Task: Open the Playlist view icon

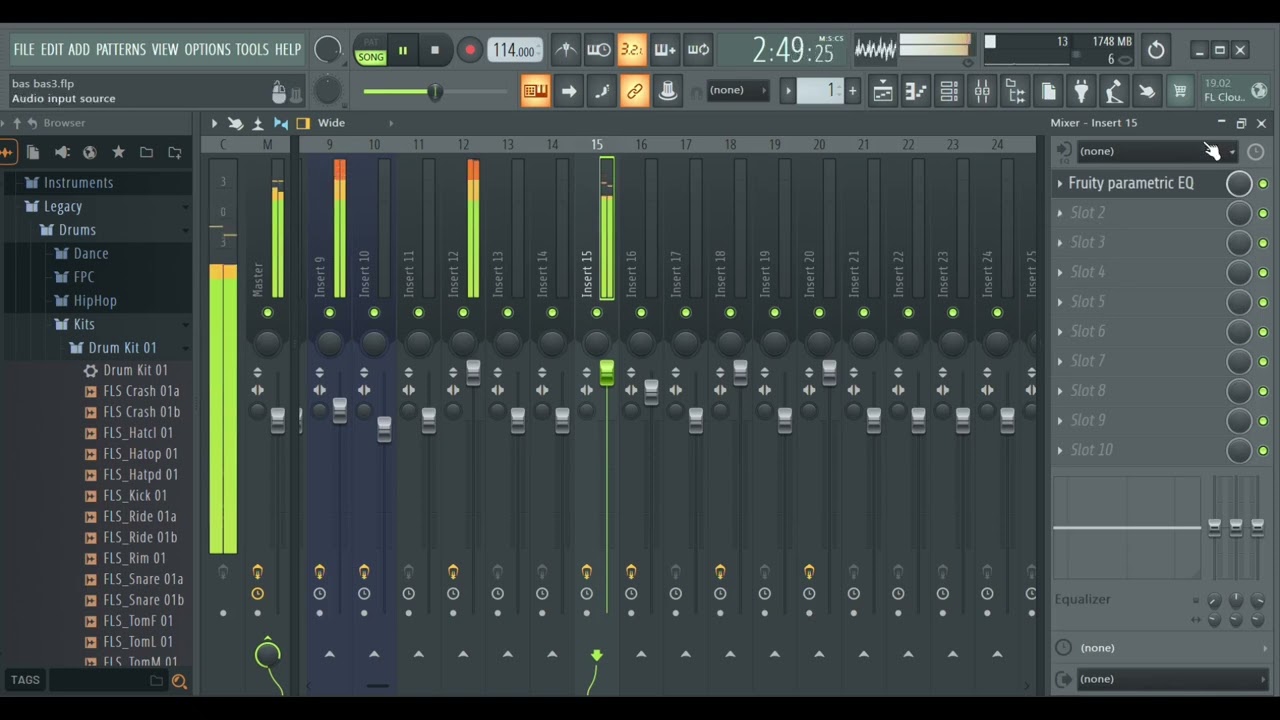Action: (883, 92)
